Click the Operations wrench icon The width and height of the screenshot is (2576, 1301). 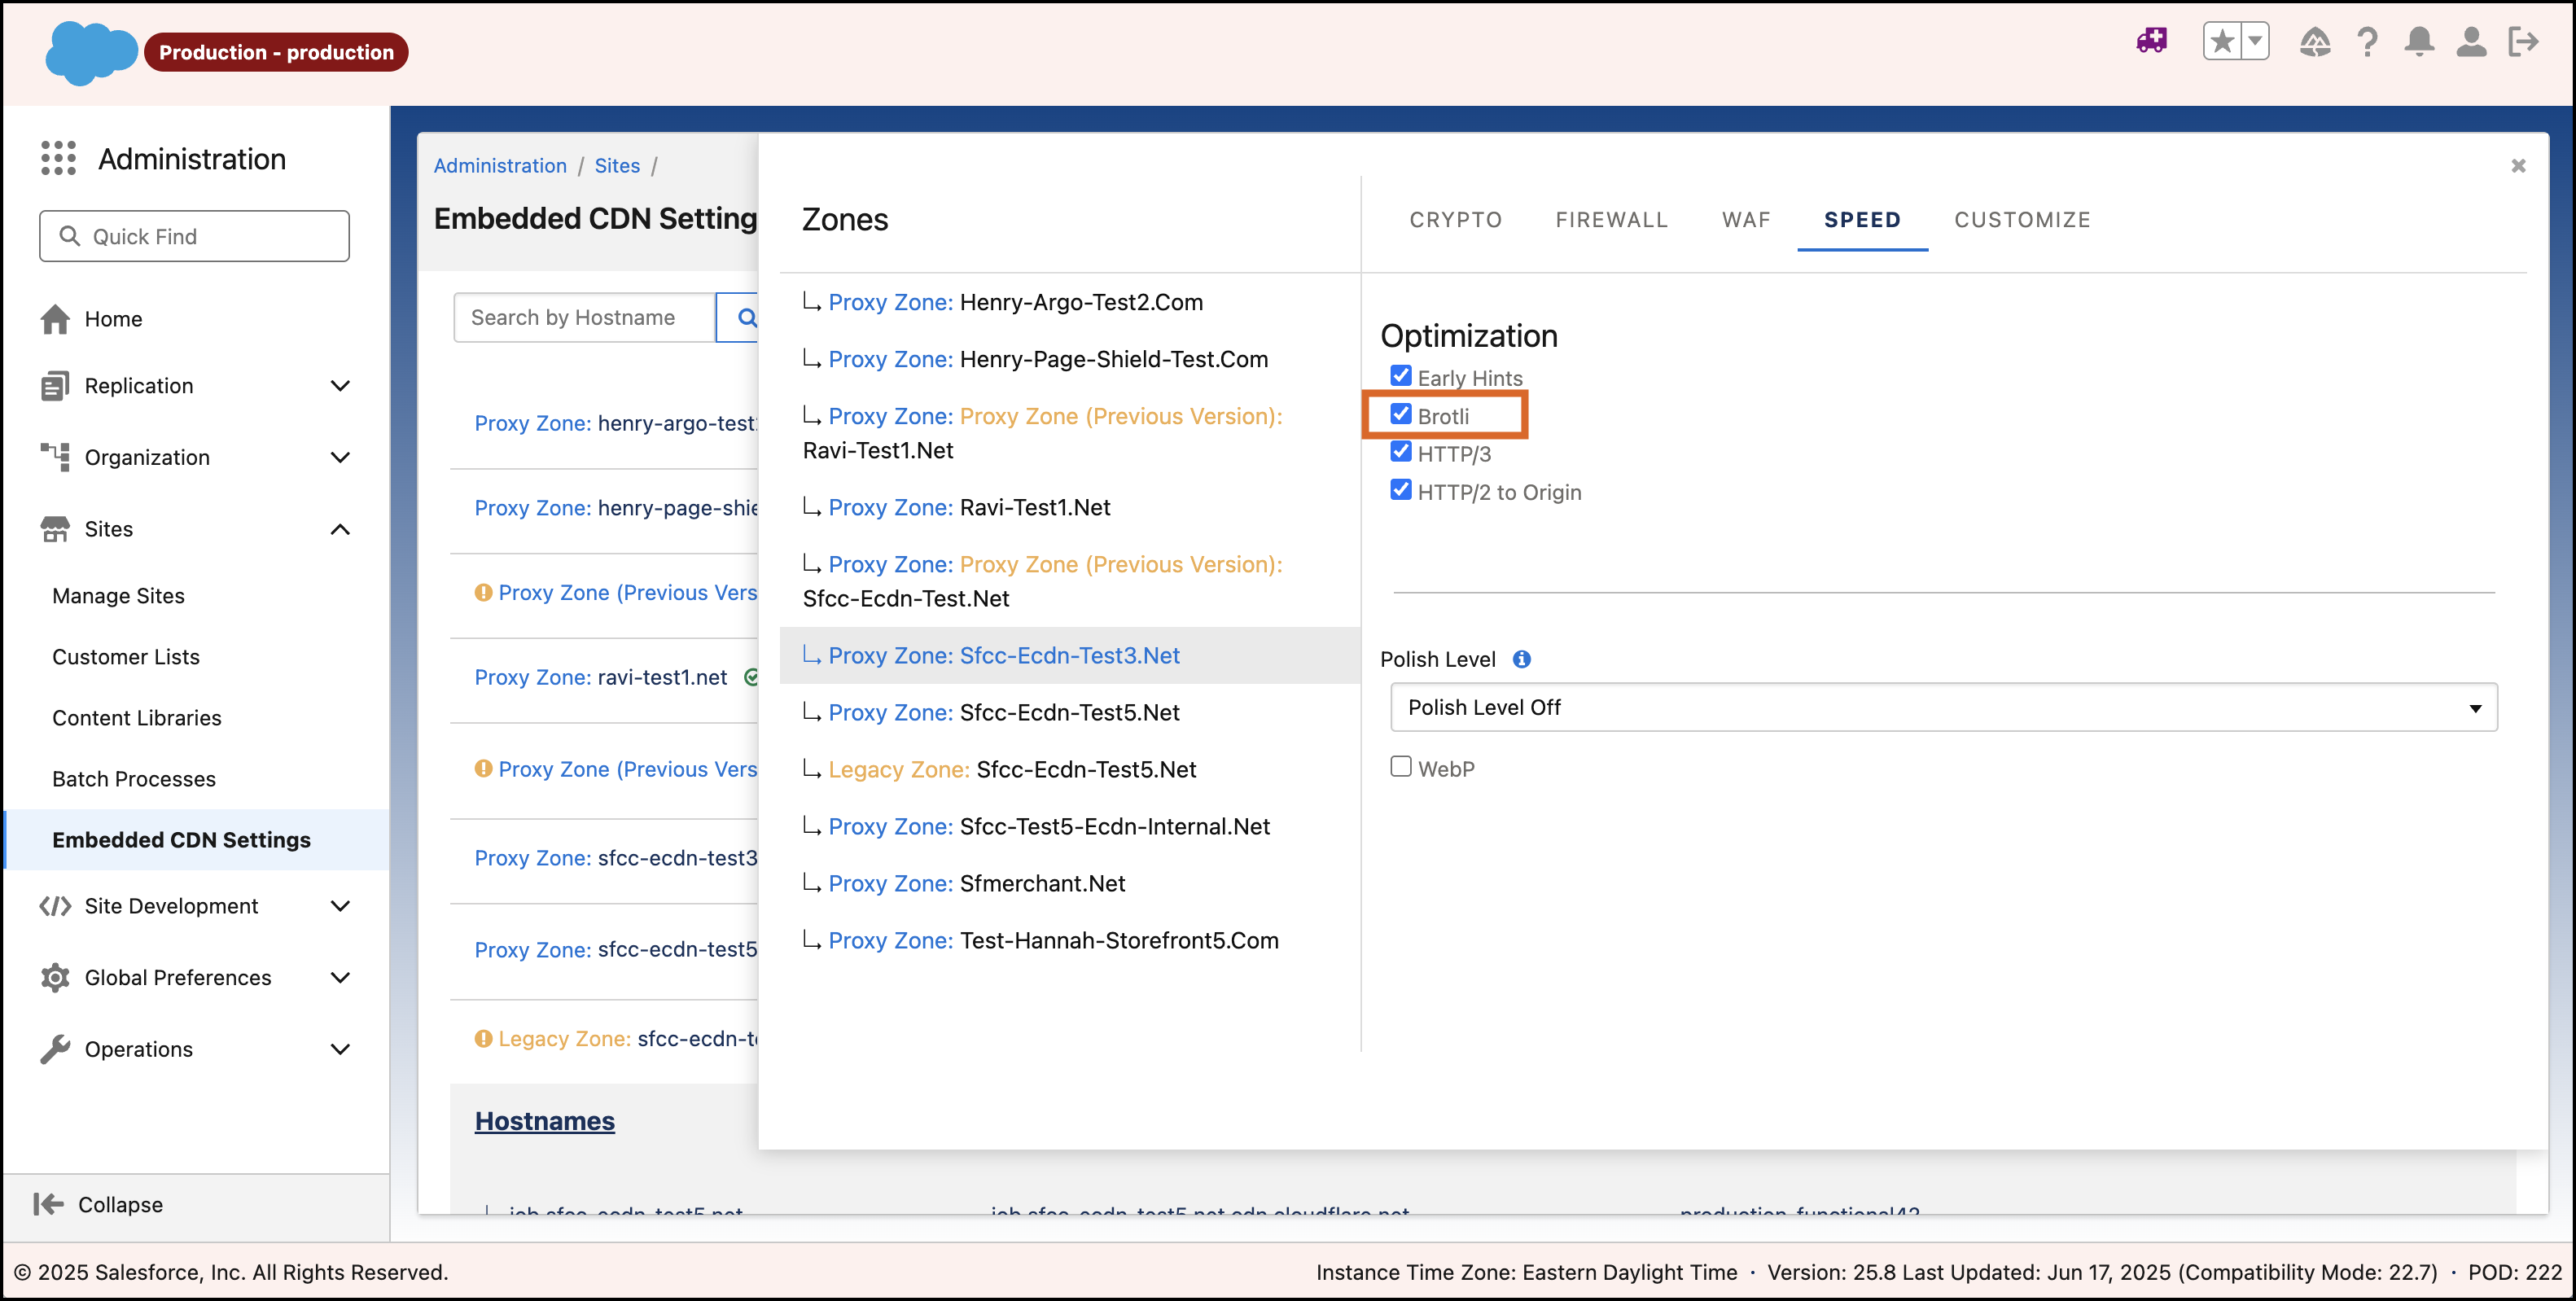[55, 1049]
